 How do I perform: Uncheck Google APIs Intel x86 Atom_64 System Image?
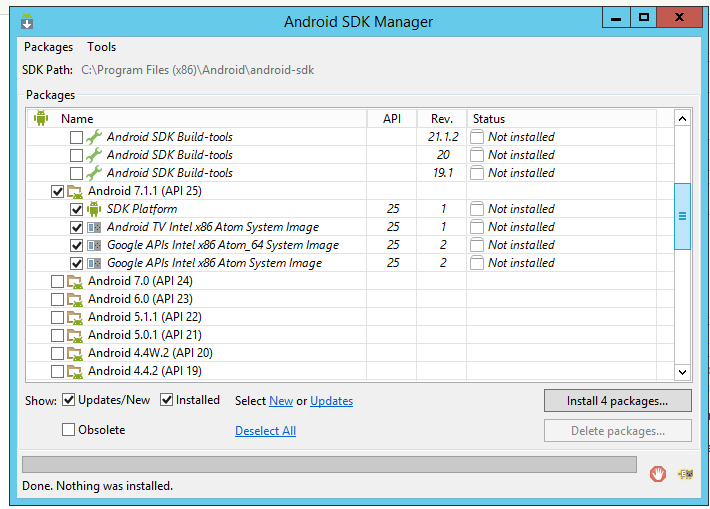[77, 245]
